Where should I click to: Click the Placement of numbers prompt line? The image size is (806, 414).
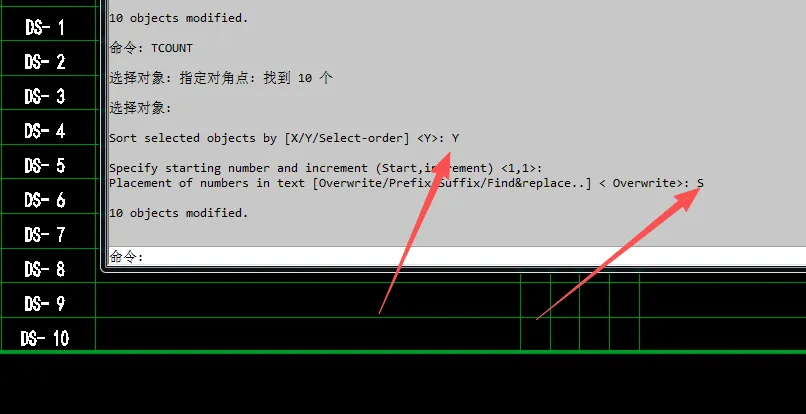(x=407, y=183)
